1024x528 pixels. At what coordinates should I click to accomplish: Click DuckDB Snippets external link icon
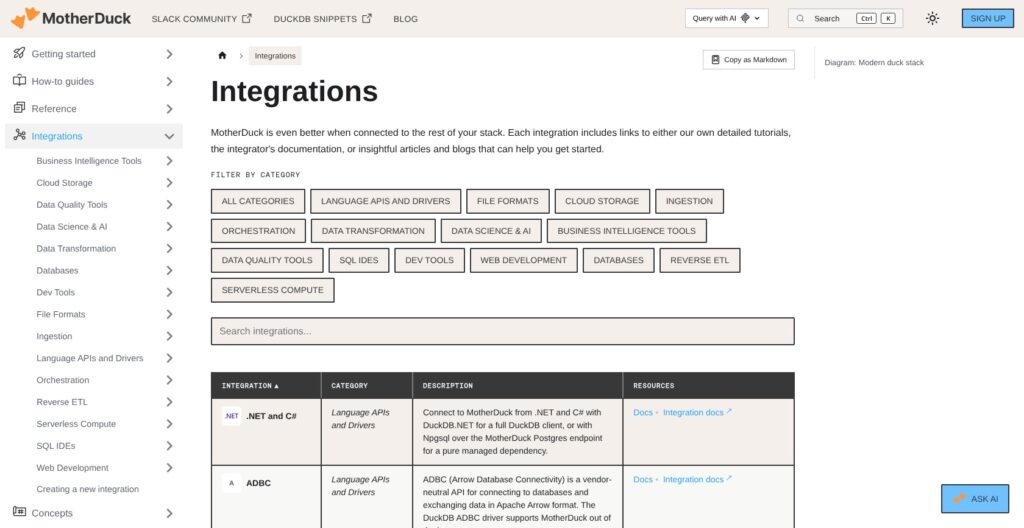(367, 18)
